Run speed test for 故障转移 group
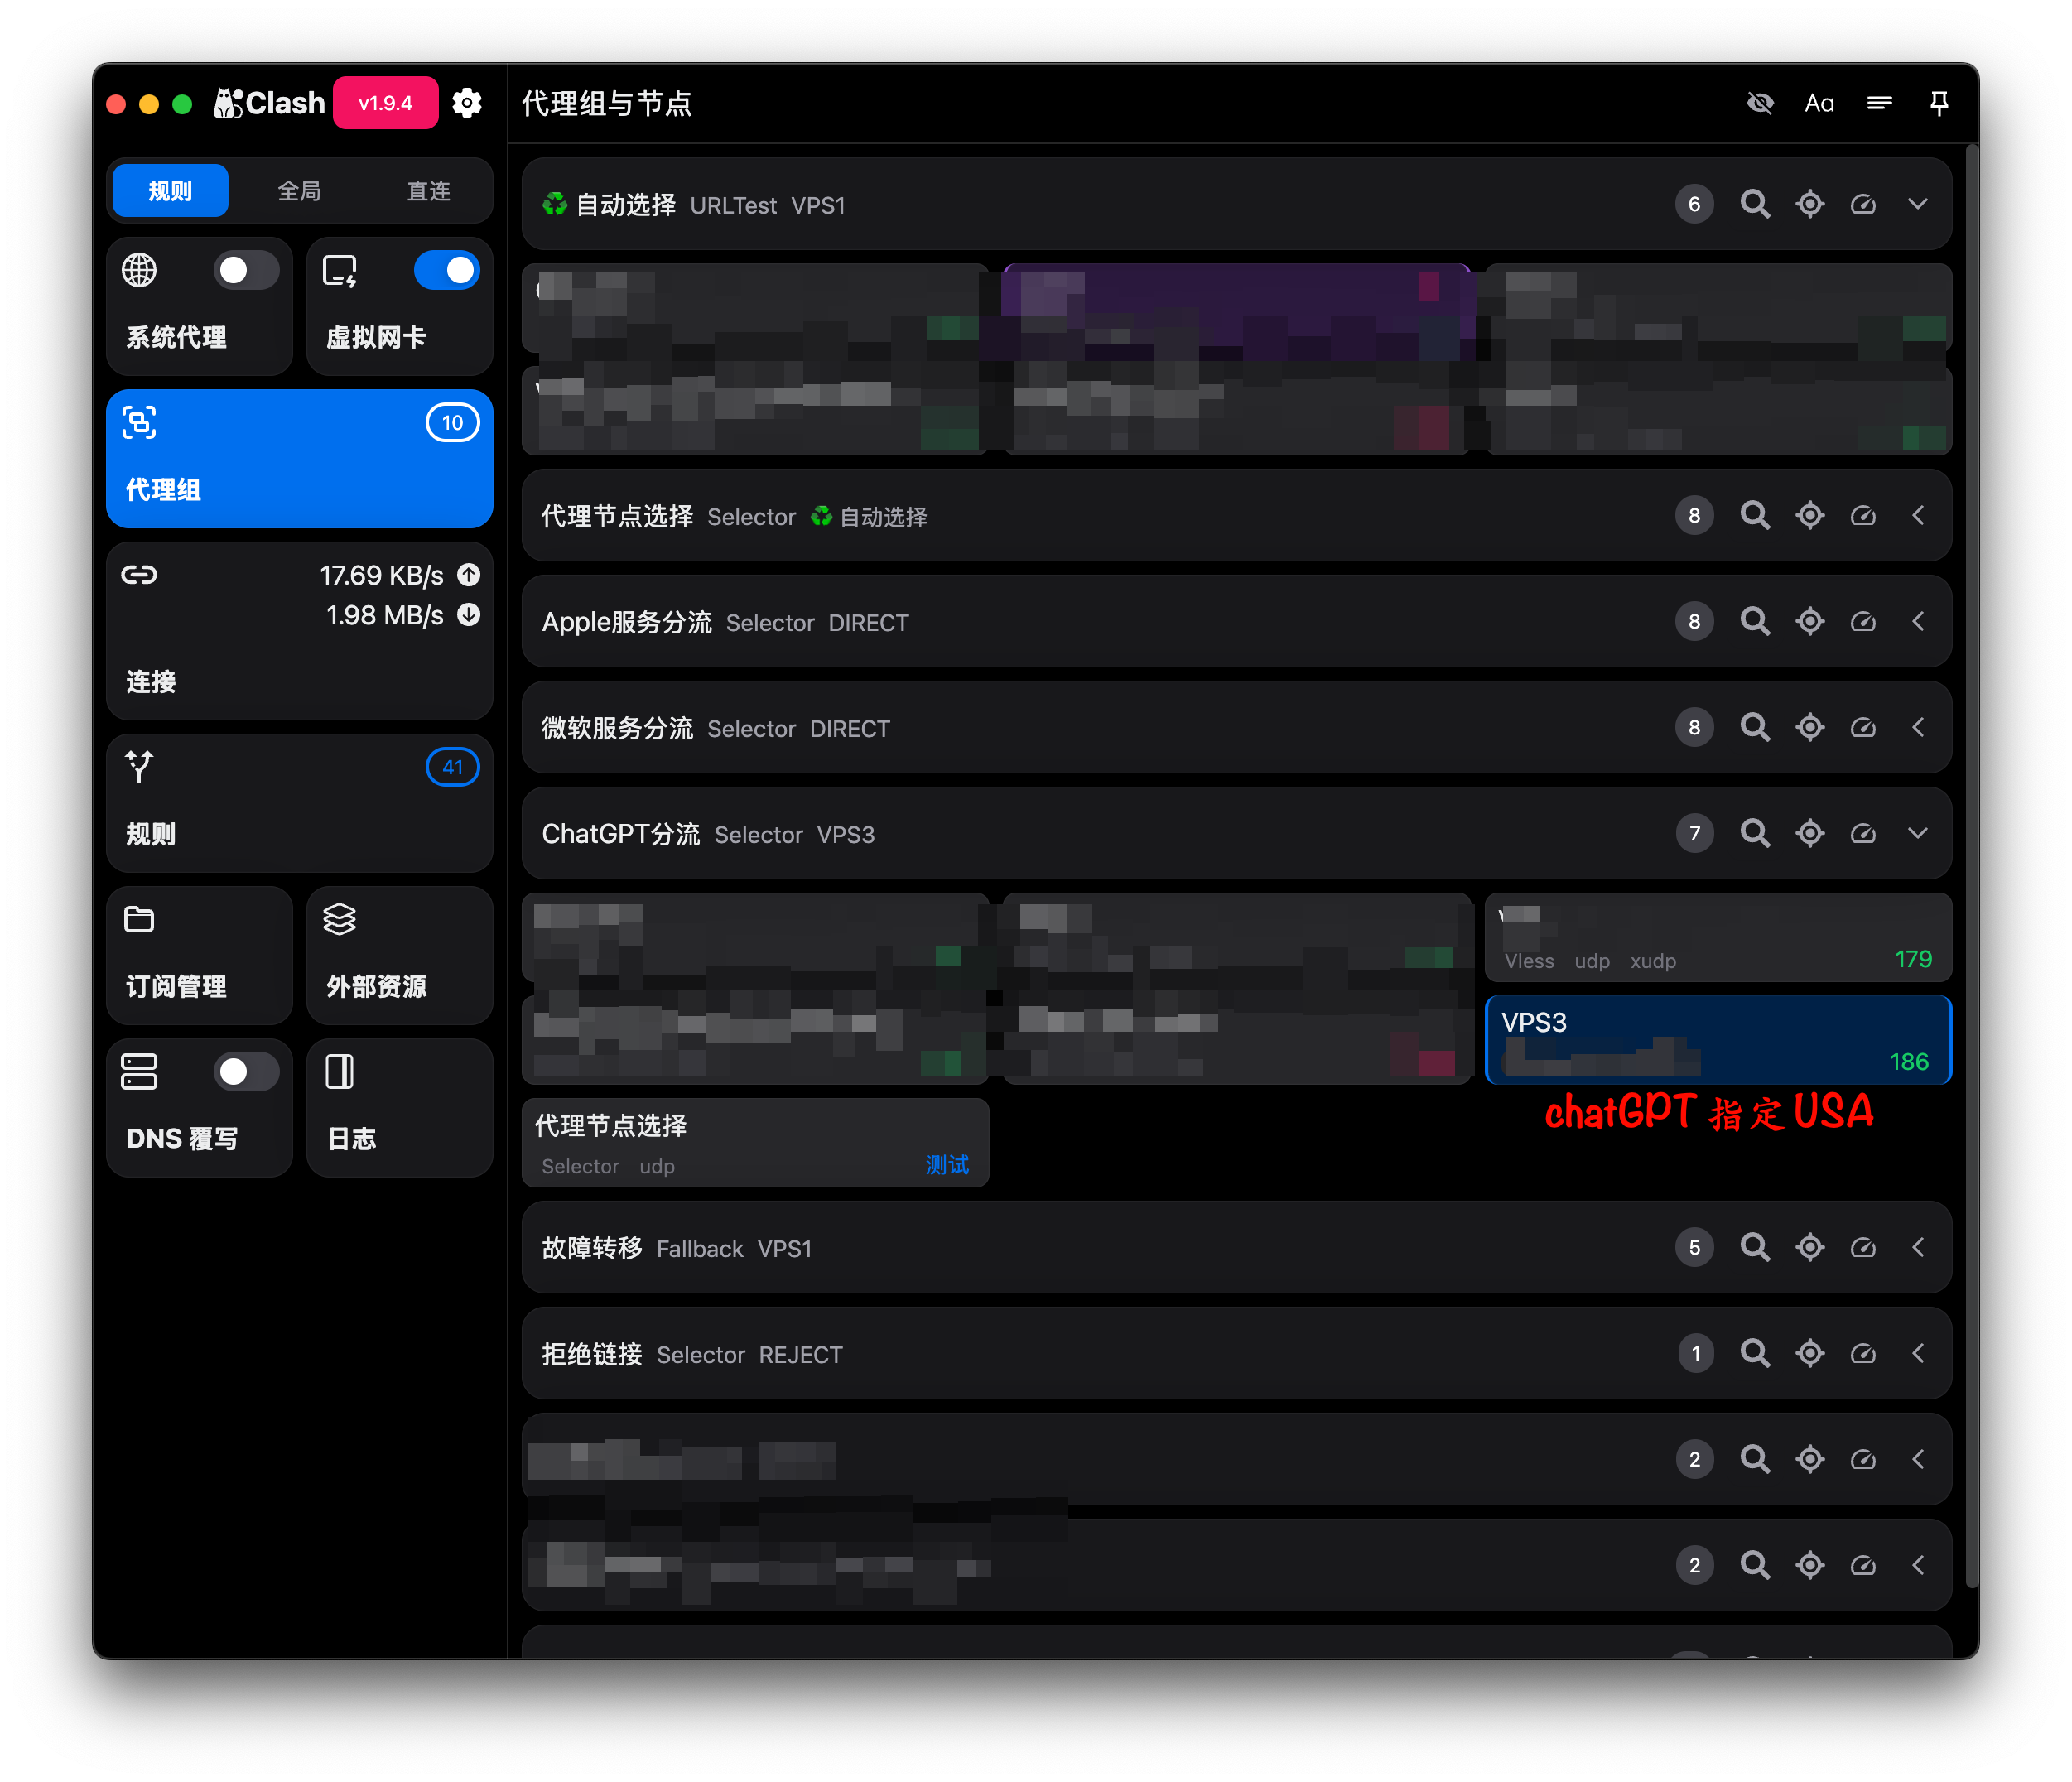The width and height of the screenshot is (2072, 1782). (x=1863, y=1247)
